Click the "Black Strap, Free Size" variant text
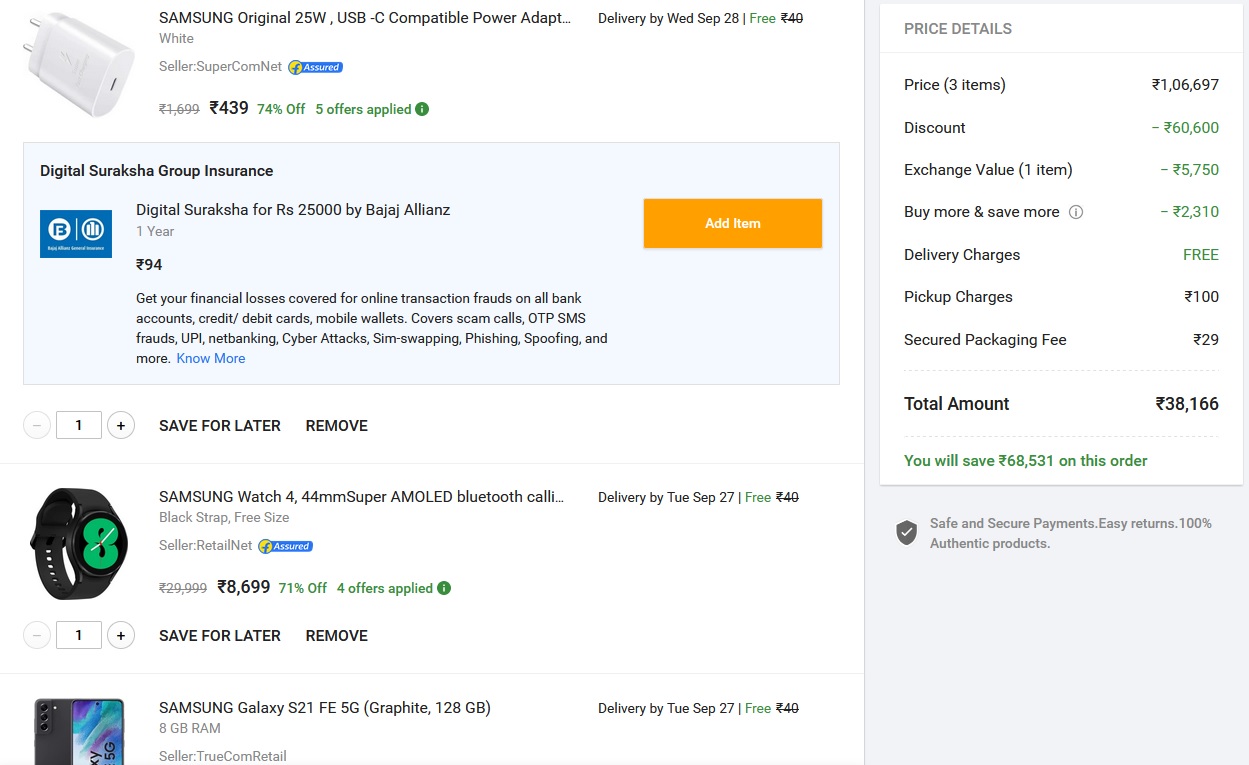1249x765 pixels. tap(224, 518)
